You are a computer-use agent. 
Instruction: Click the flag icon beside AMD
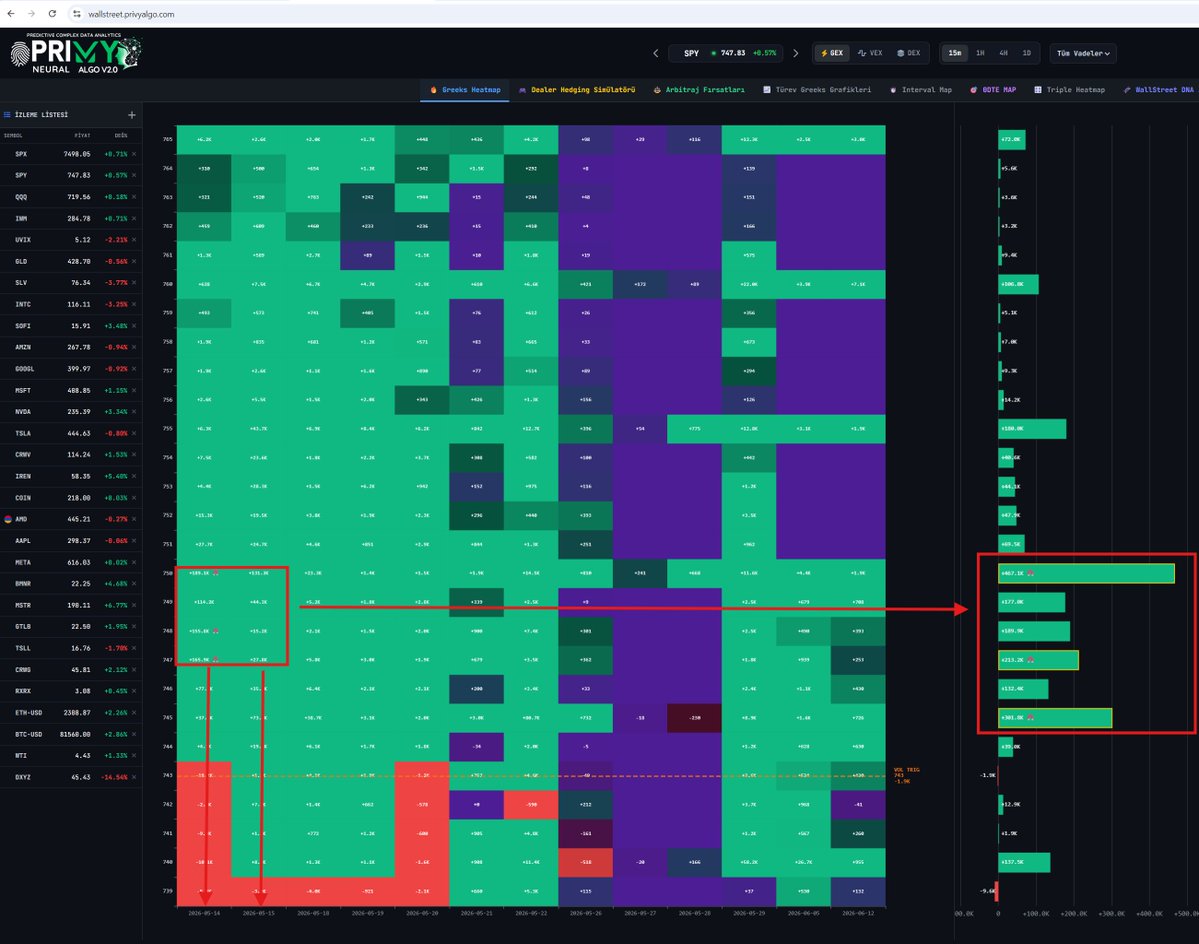click(x=8, y=519)
